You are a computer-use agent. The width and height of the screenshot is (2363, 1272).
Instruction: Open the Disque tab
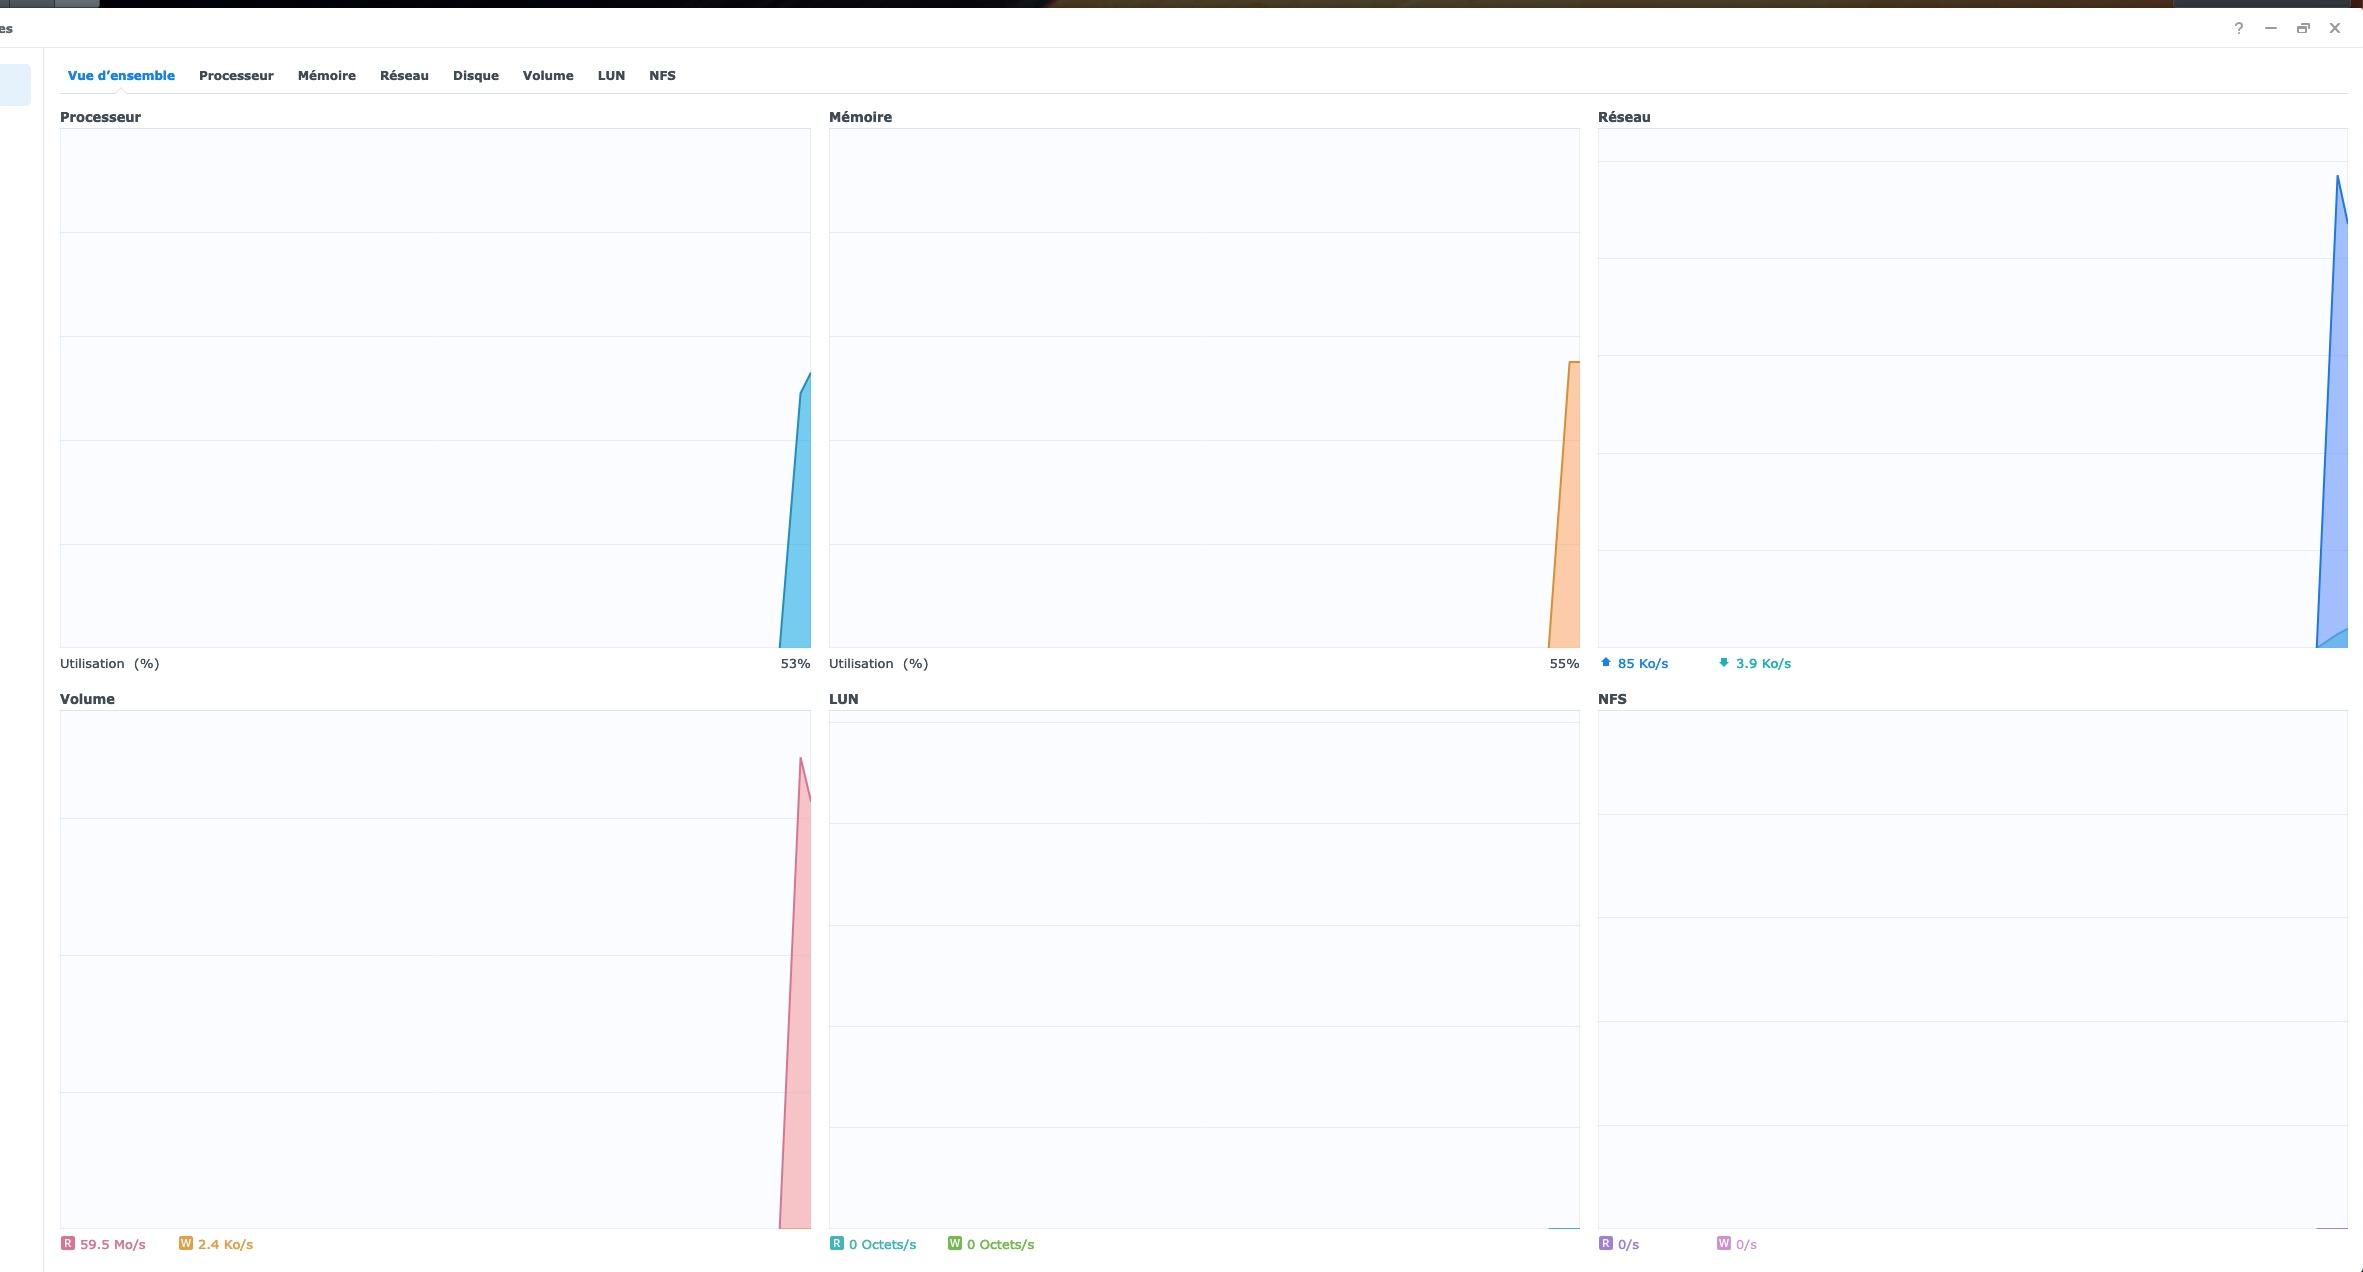coord(475,76)
